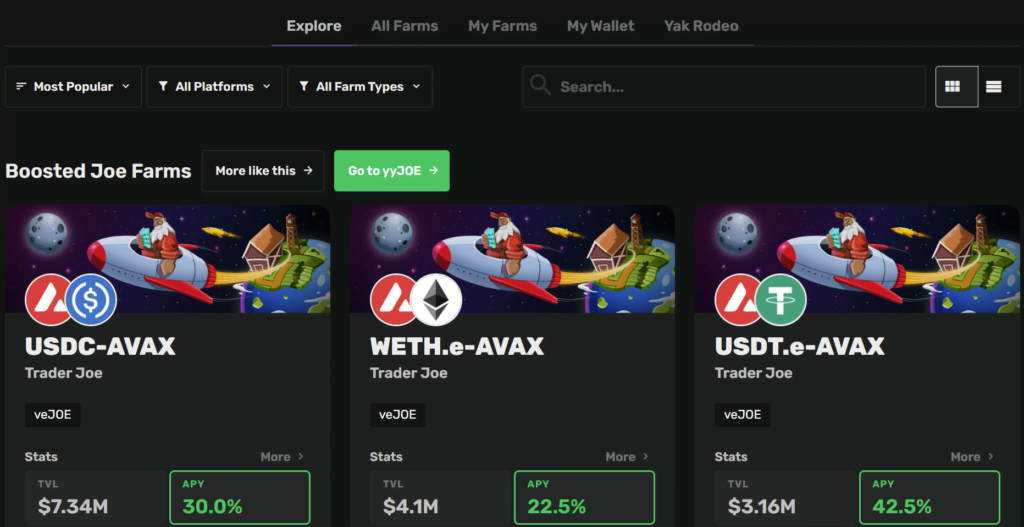The image size is (1024, 527).
Task: Show More stats for USDC-AVAX
Action: click(x=281, y=457)
